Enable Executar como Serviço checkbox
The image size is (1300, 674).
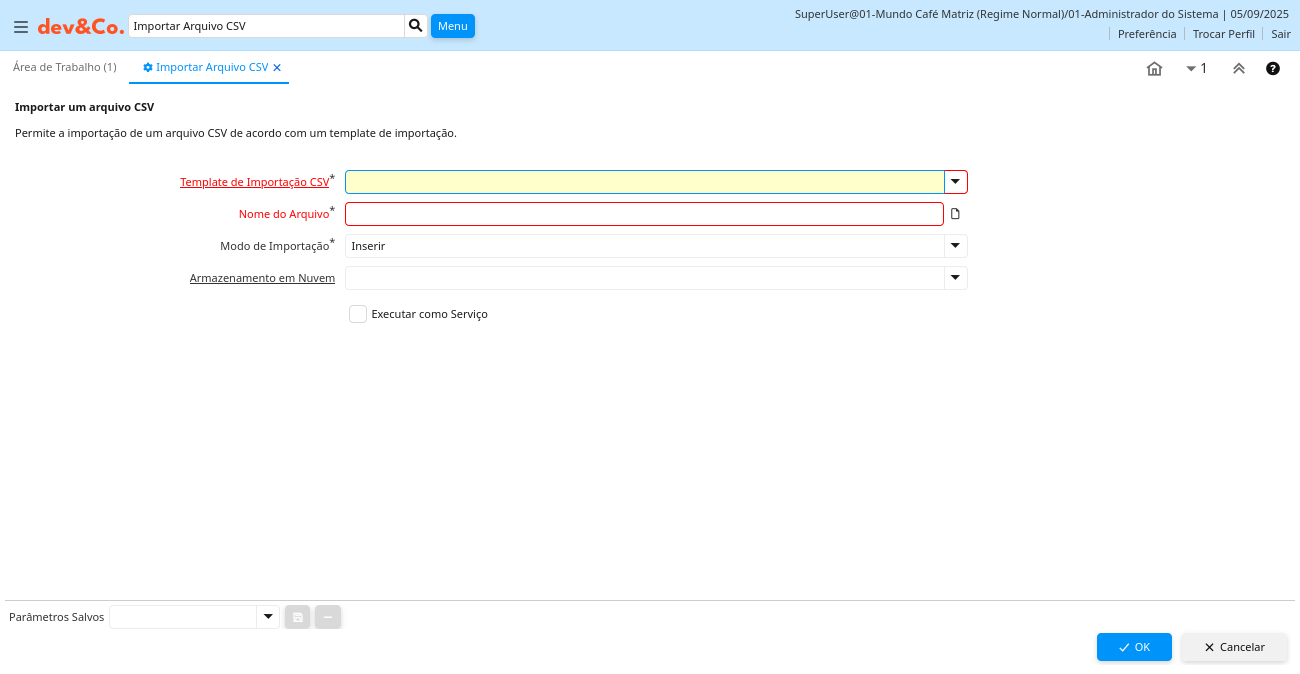click(x=358, y=314)
